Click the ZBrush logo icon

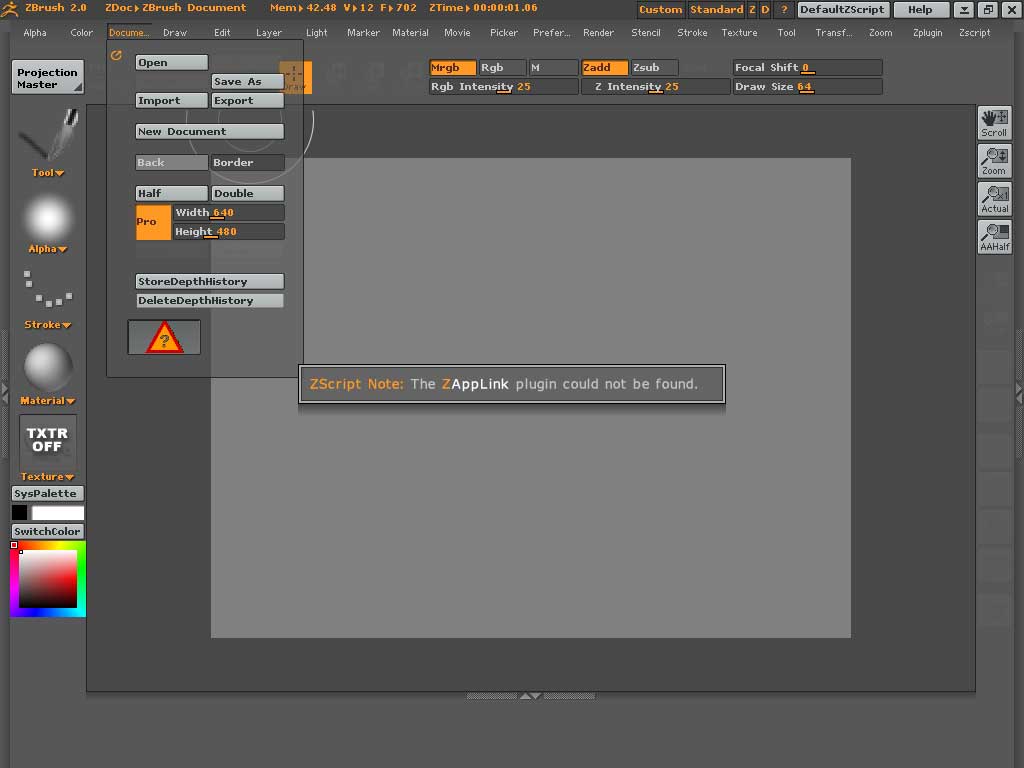[10, 8]
